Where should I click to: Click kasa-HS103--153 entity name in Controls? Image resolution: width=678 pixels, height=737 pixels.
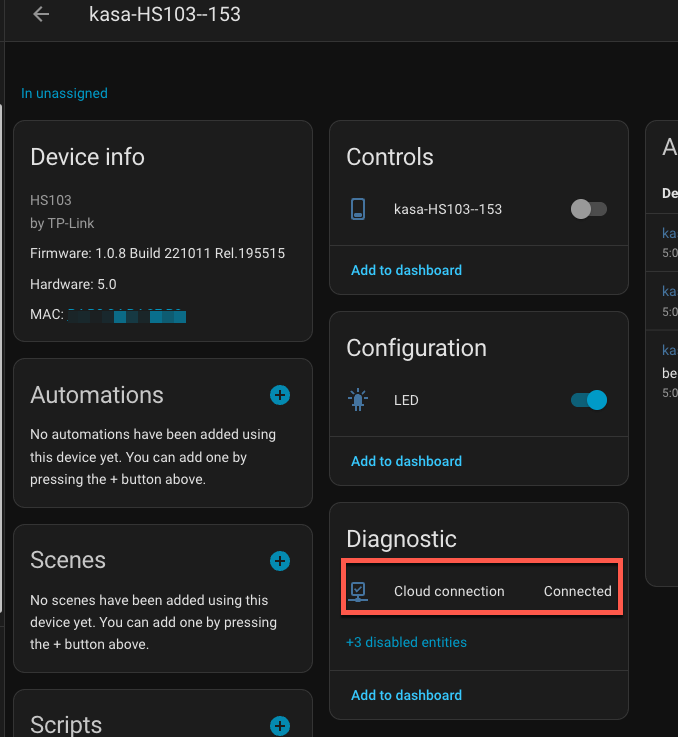coord(448,209)
